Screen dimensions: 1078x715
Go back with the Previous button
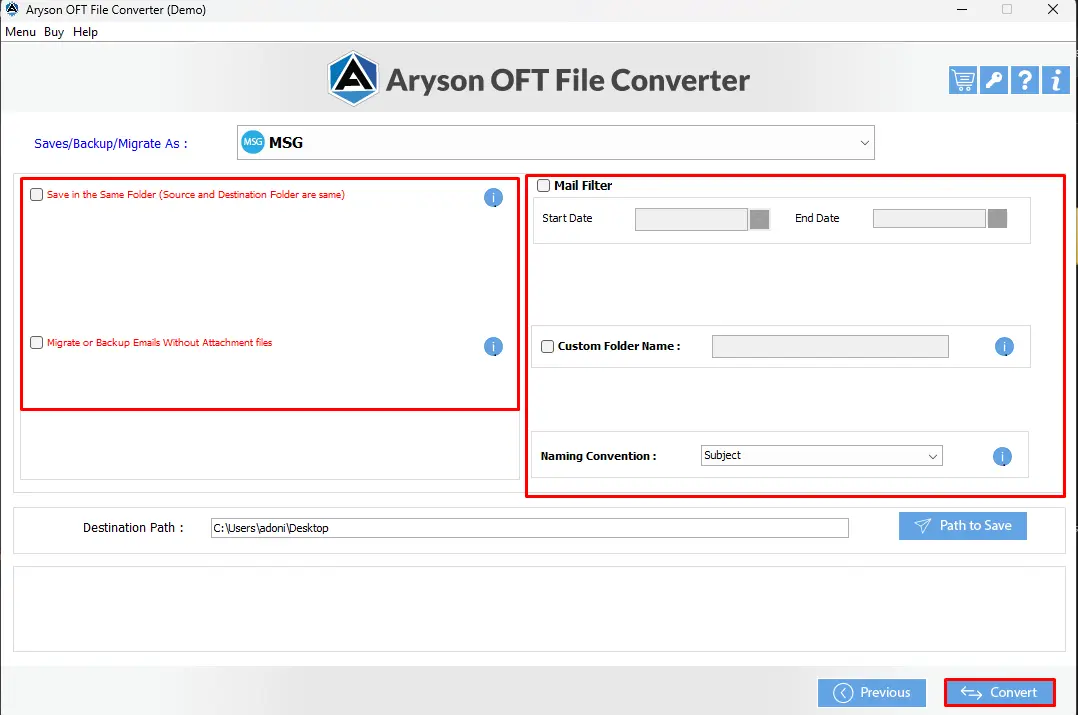[872, 692]
